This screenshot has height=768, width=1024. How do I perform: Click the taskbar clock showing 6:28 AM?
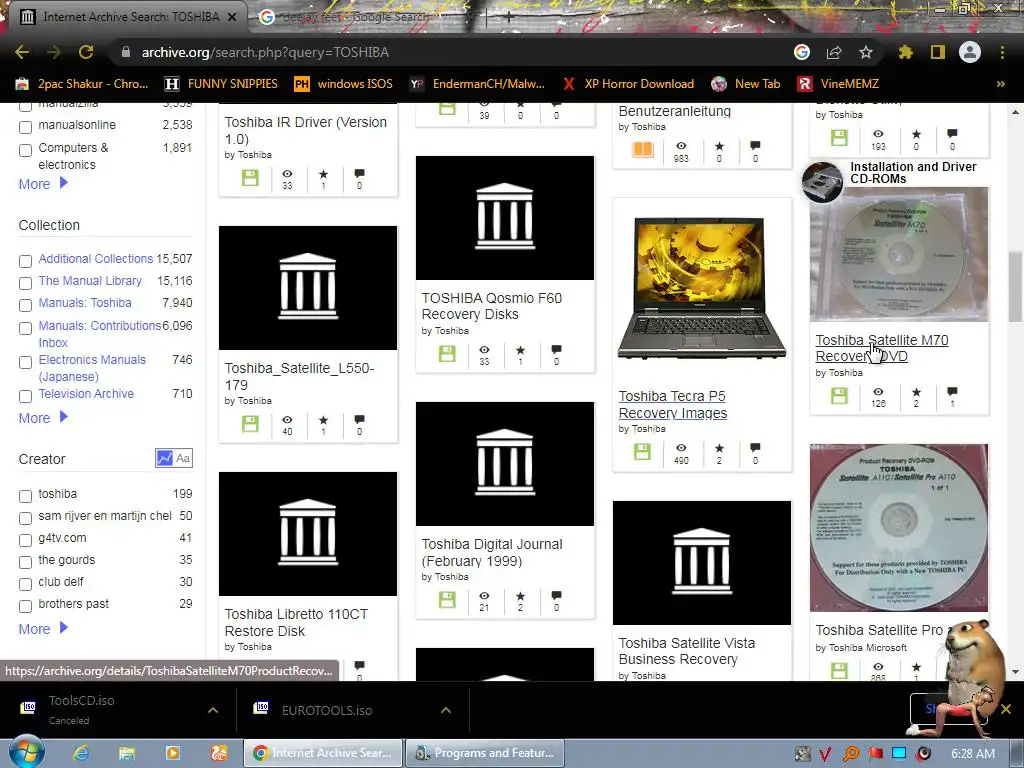coord(972,754)
